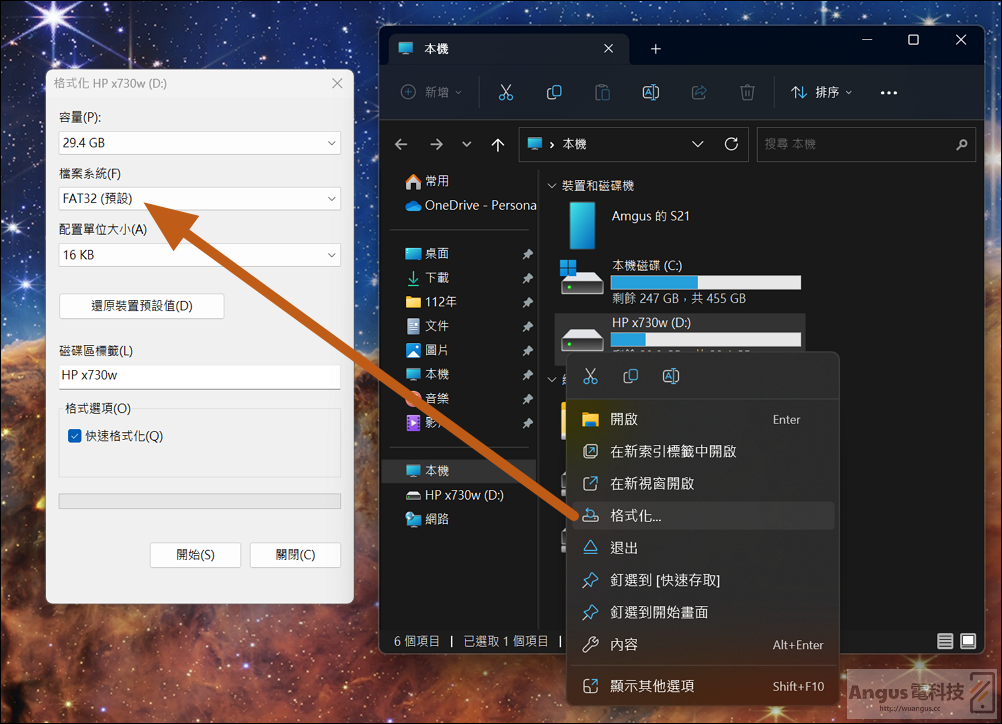Click the Copy icon in Explorer toolbar
The height and width of the screenshot is (724, 1002).
554,93
